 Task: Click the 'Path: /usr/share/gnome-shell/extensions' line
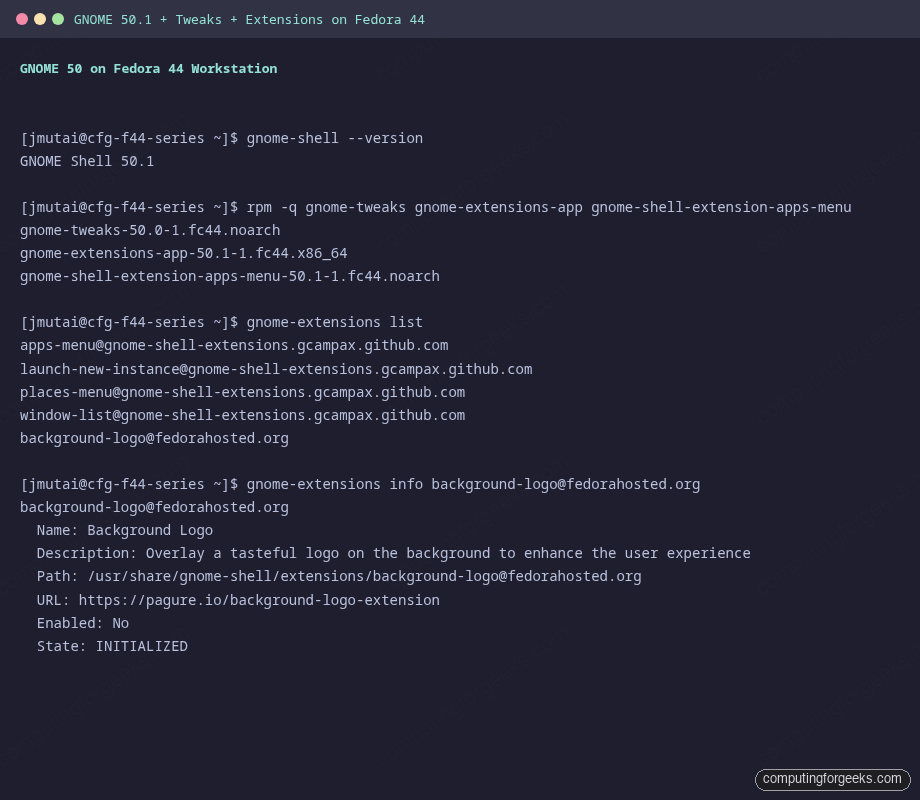click(x=339, y=576)
